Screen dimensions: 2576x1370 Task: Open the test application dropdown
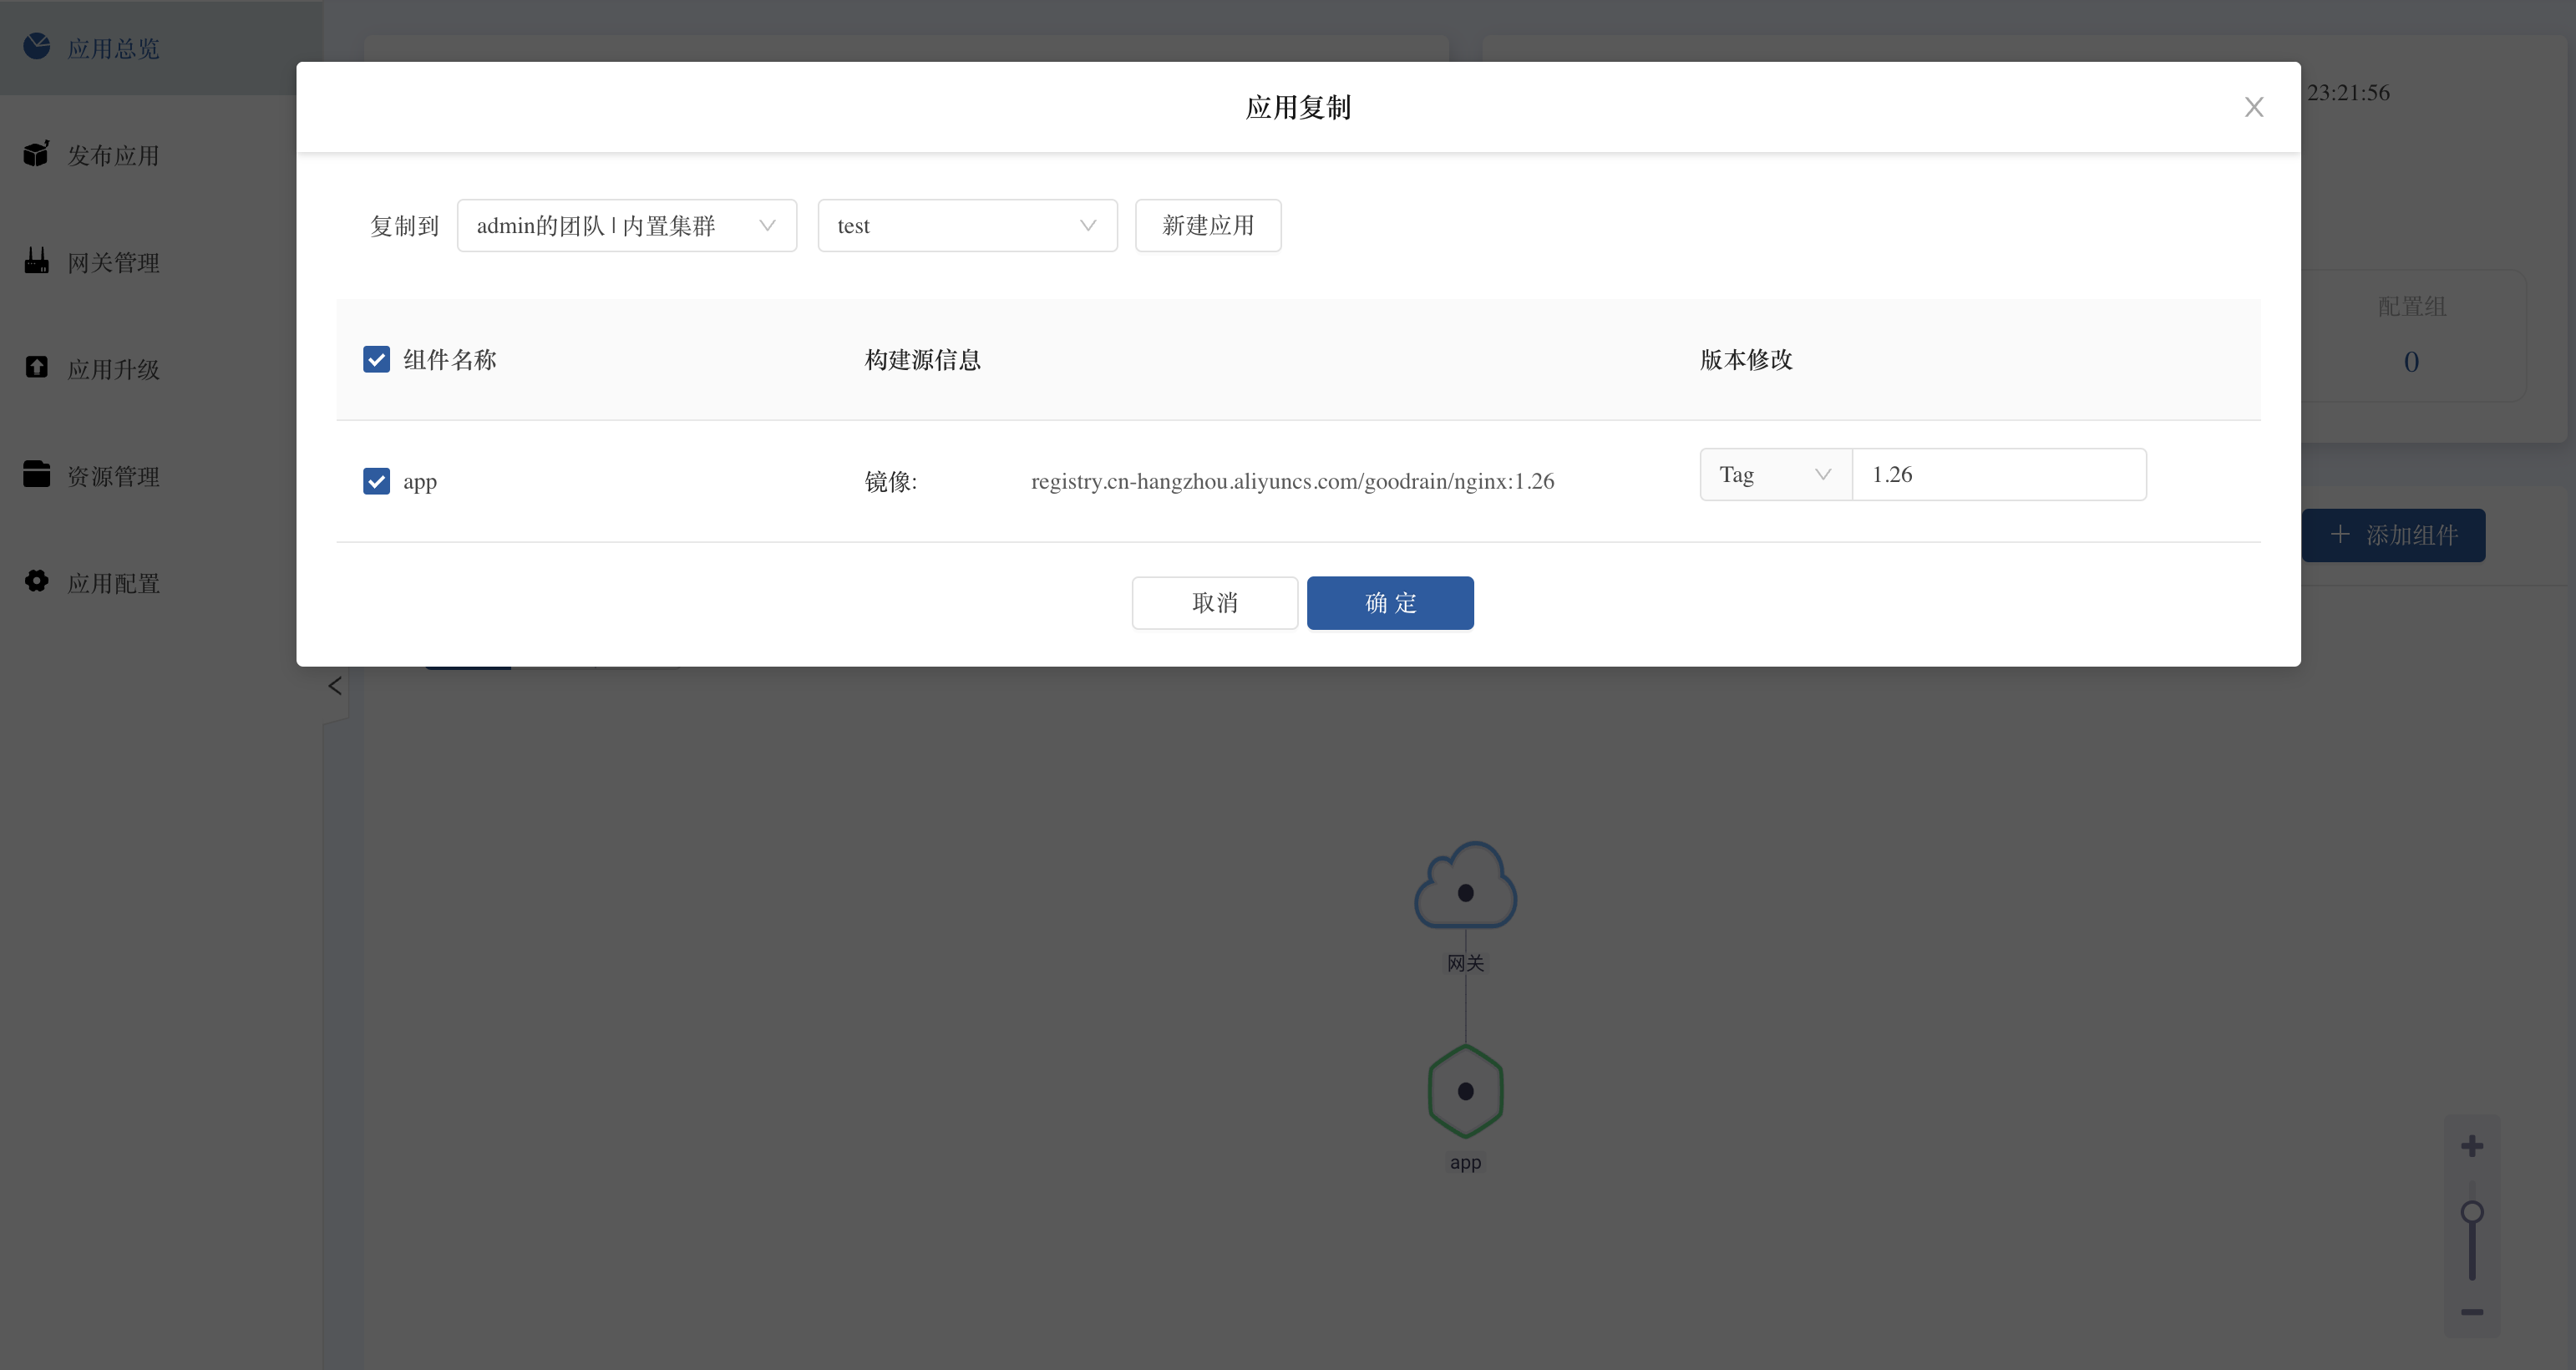click(967, 226)
